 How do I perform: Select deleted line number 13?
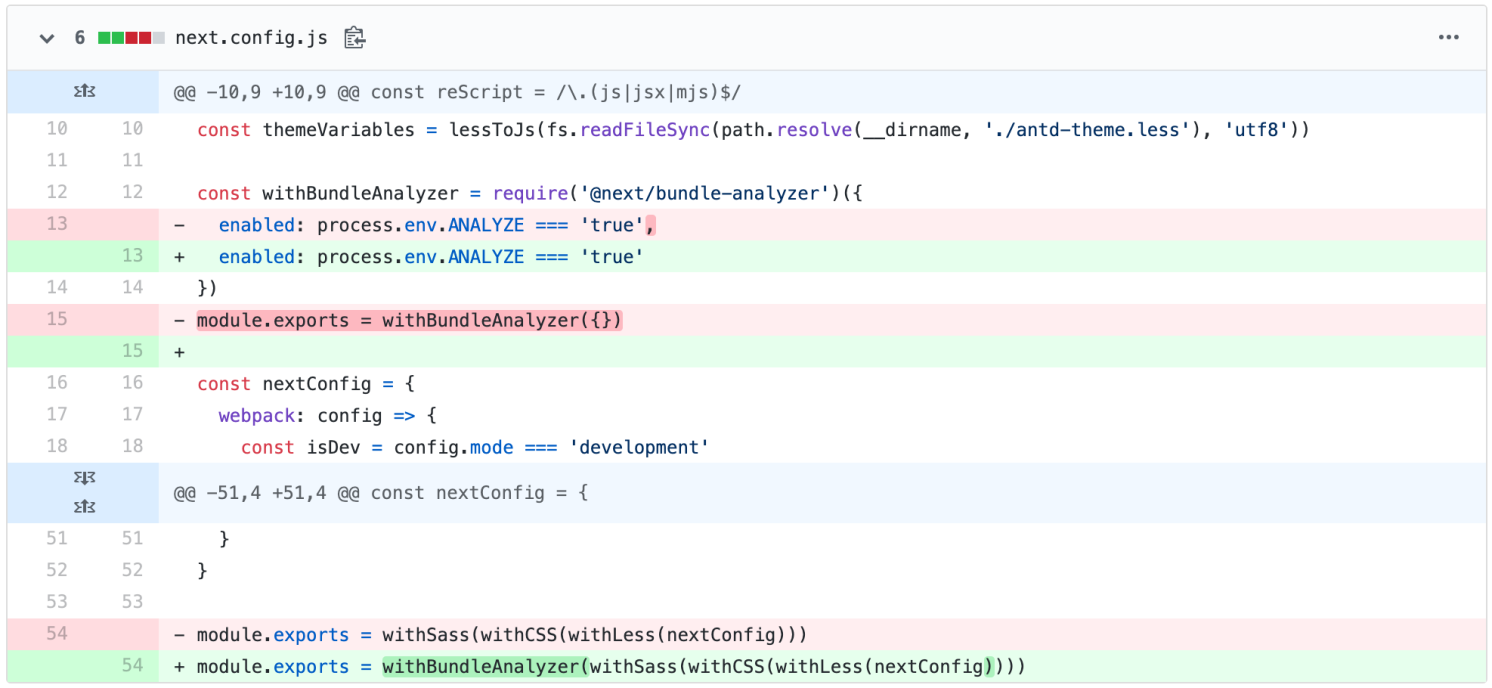point(56,224)
